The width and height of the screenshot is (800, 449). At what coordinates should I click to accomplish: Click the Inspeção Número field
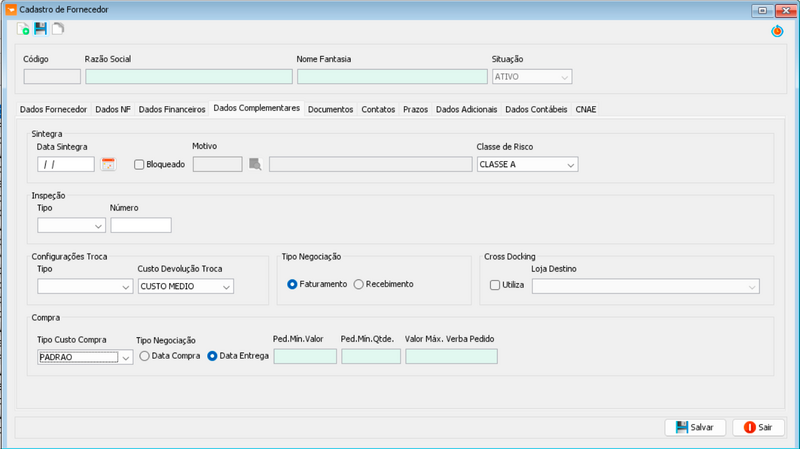(141, 225)
